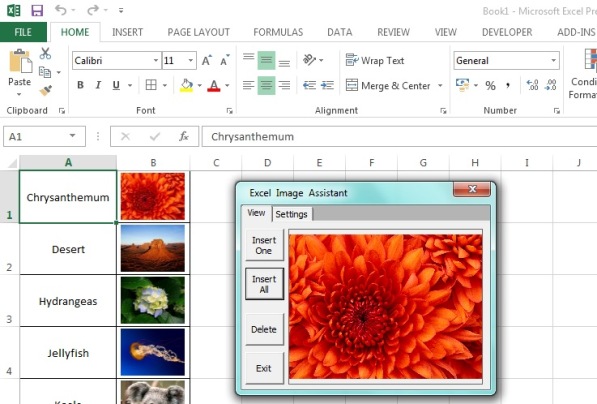Activate the Format Painter brush
This screenshot has height=404, width=597.
click(45, 91)
